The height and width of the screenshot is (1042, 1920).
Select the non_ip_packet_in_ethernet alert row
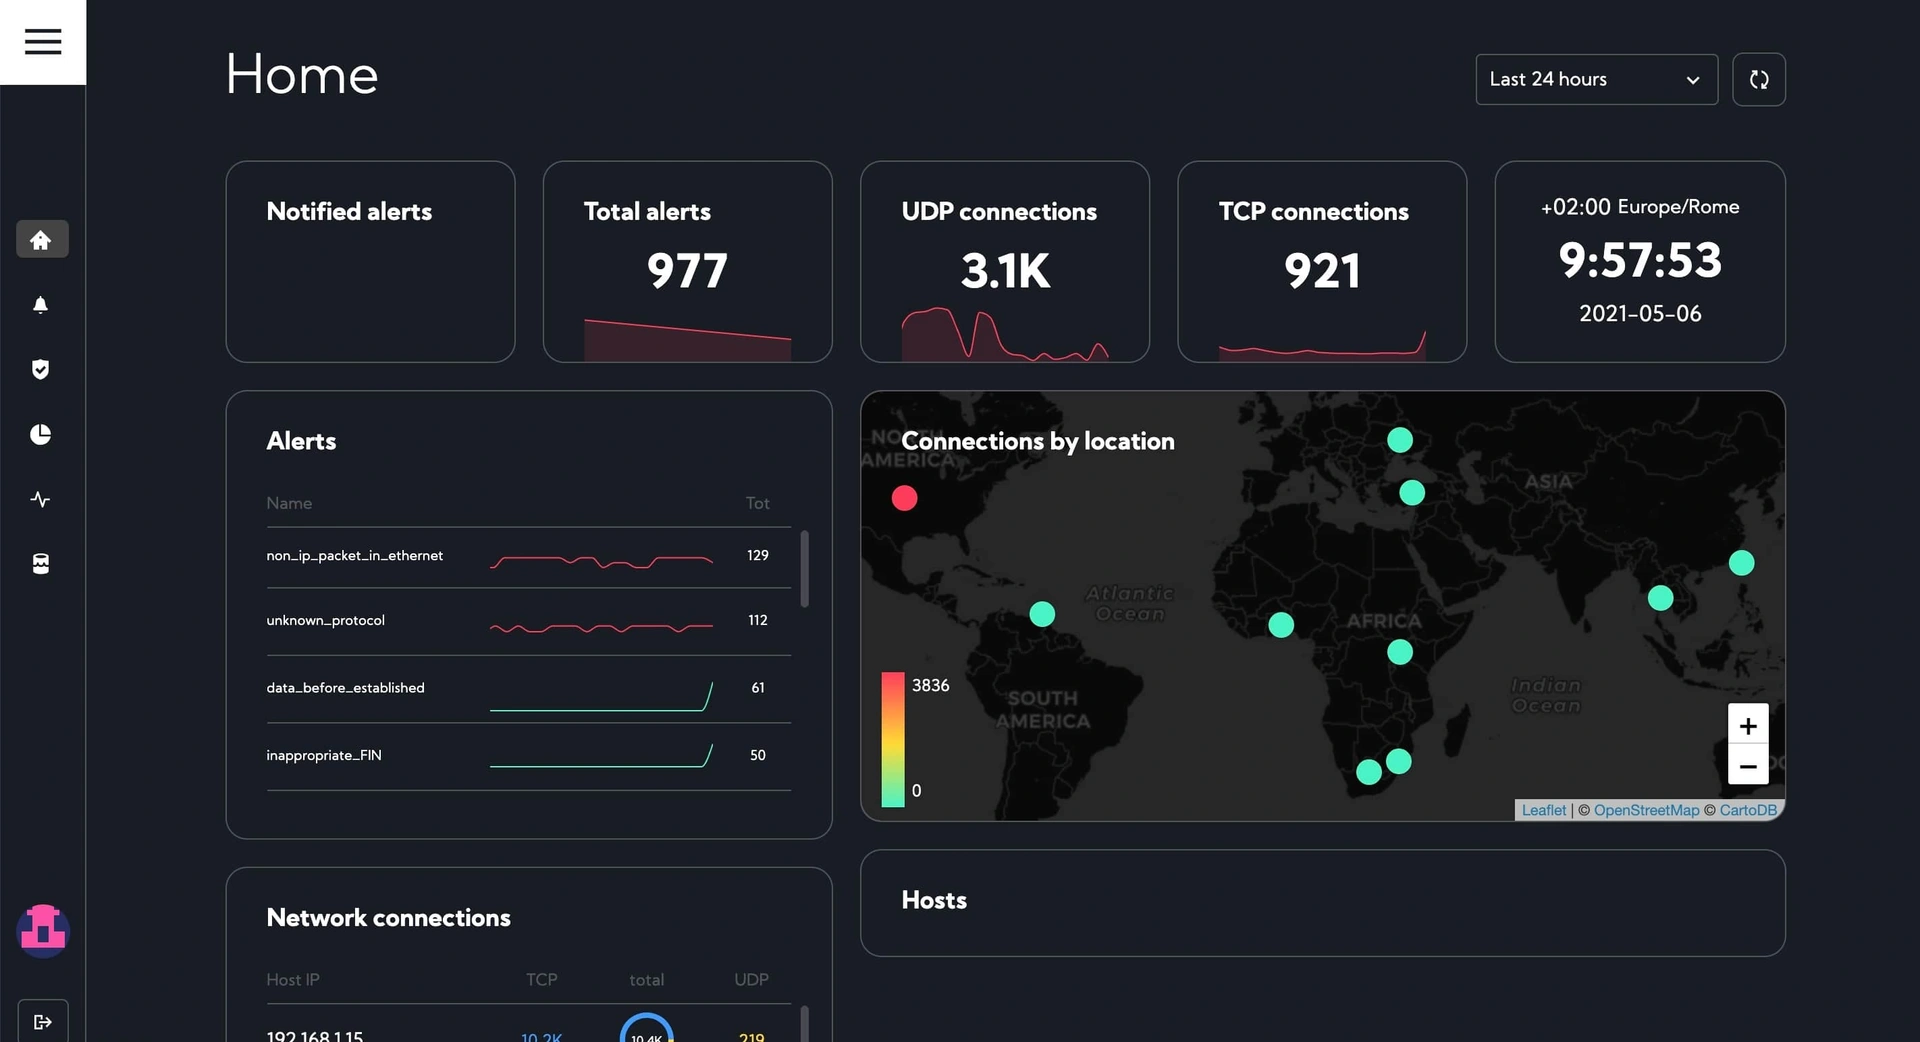point(528,557)
